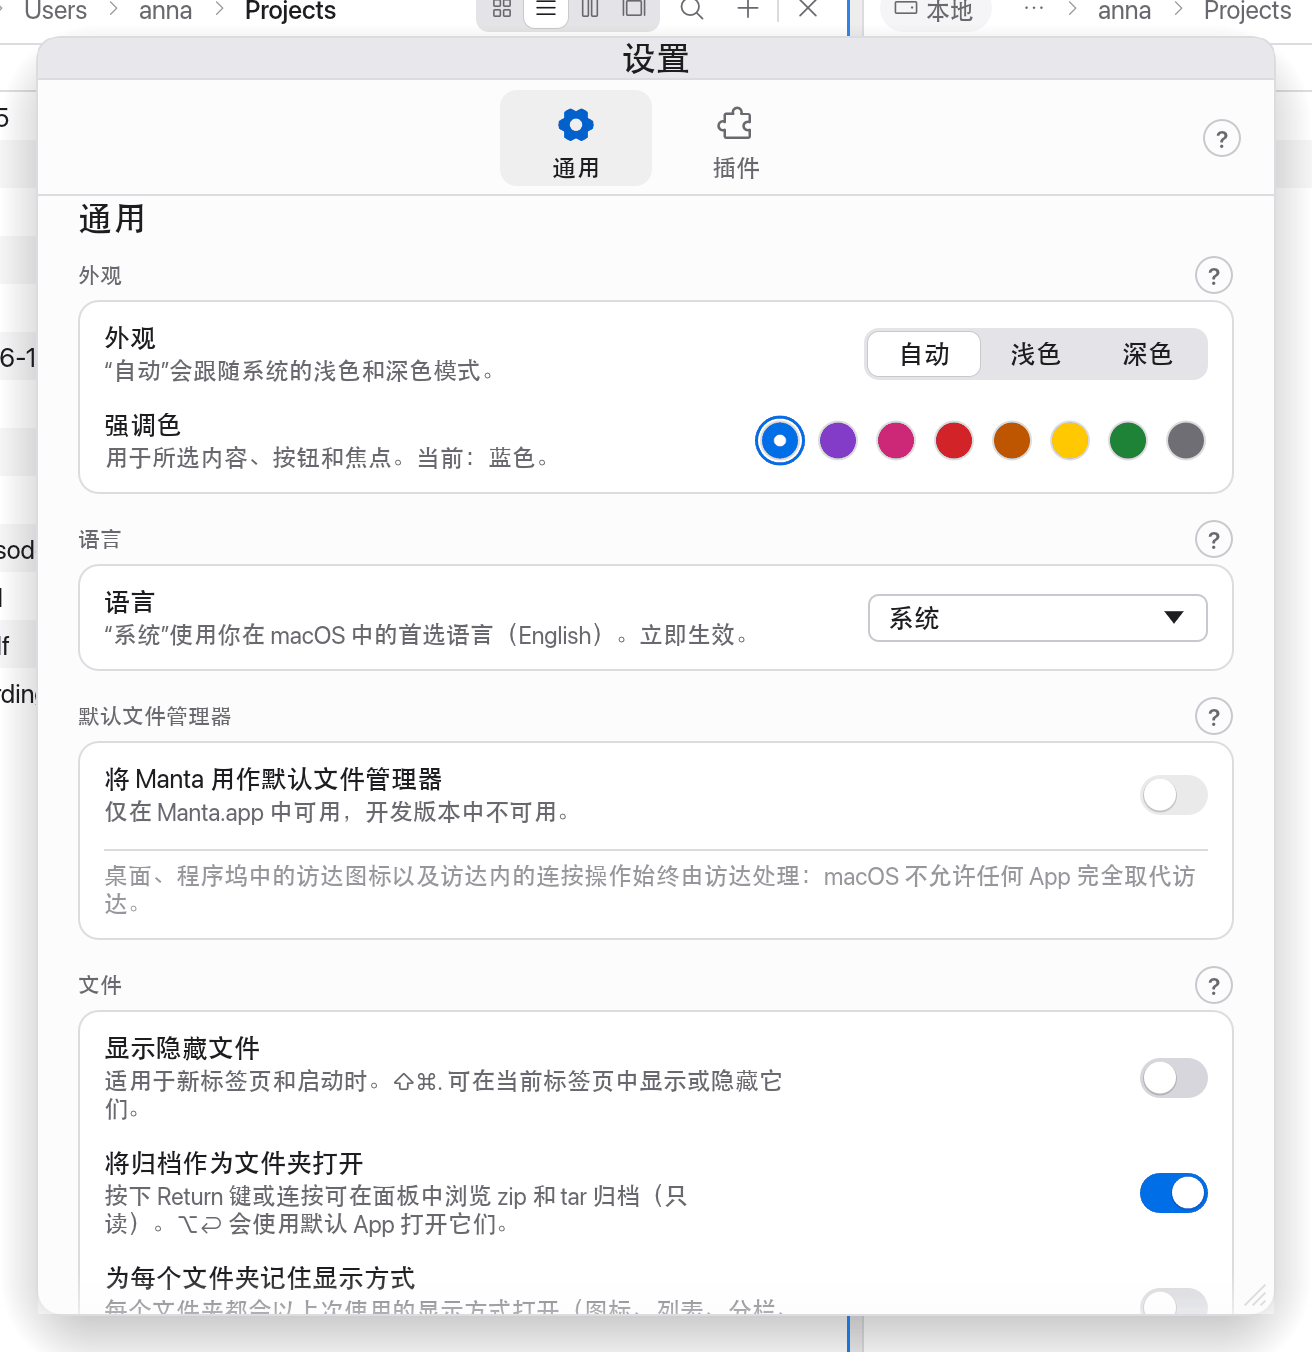The width and height of the screenshot is (1312, 1352).
Task: Click the search magnifier in the background toolbar
Action: click(692, 10)
